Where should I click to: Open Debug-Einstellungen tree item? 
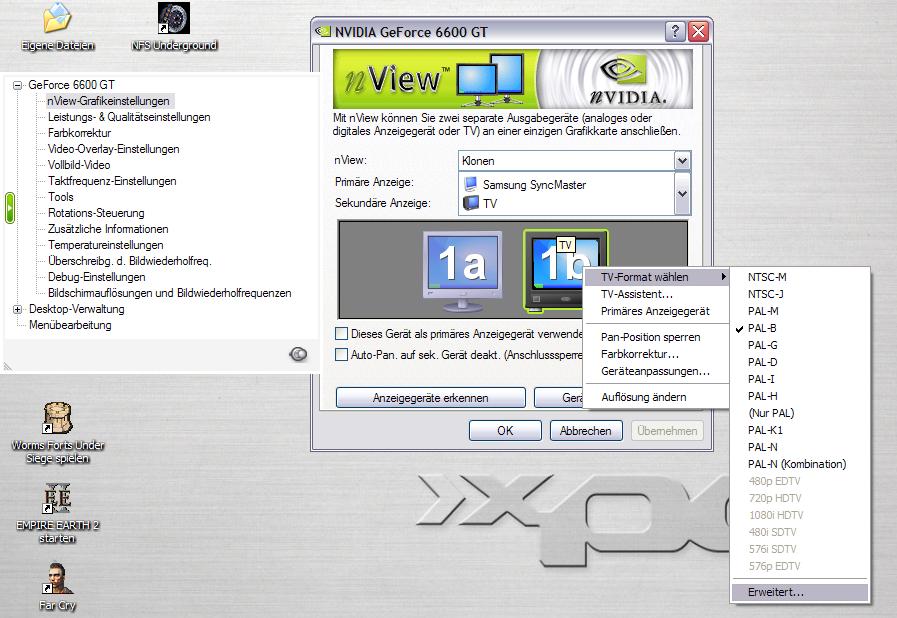pos(97,278)
